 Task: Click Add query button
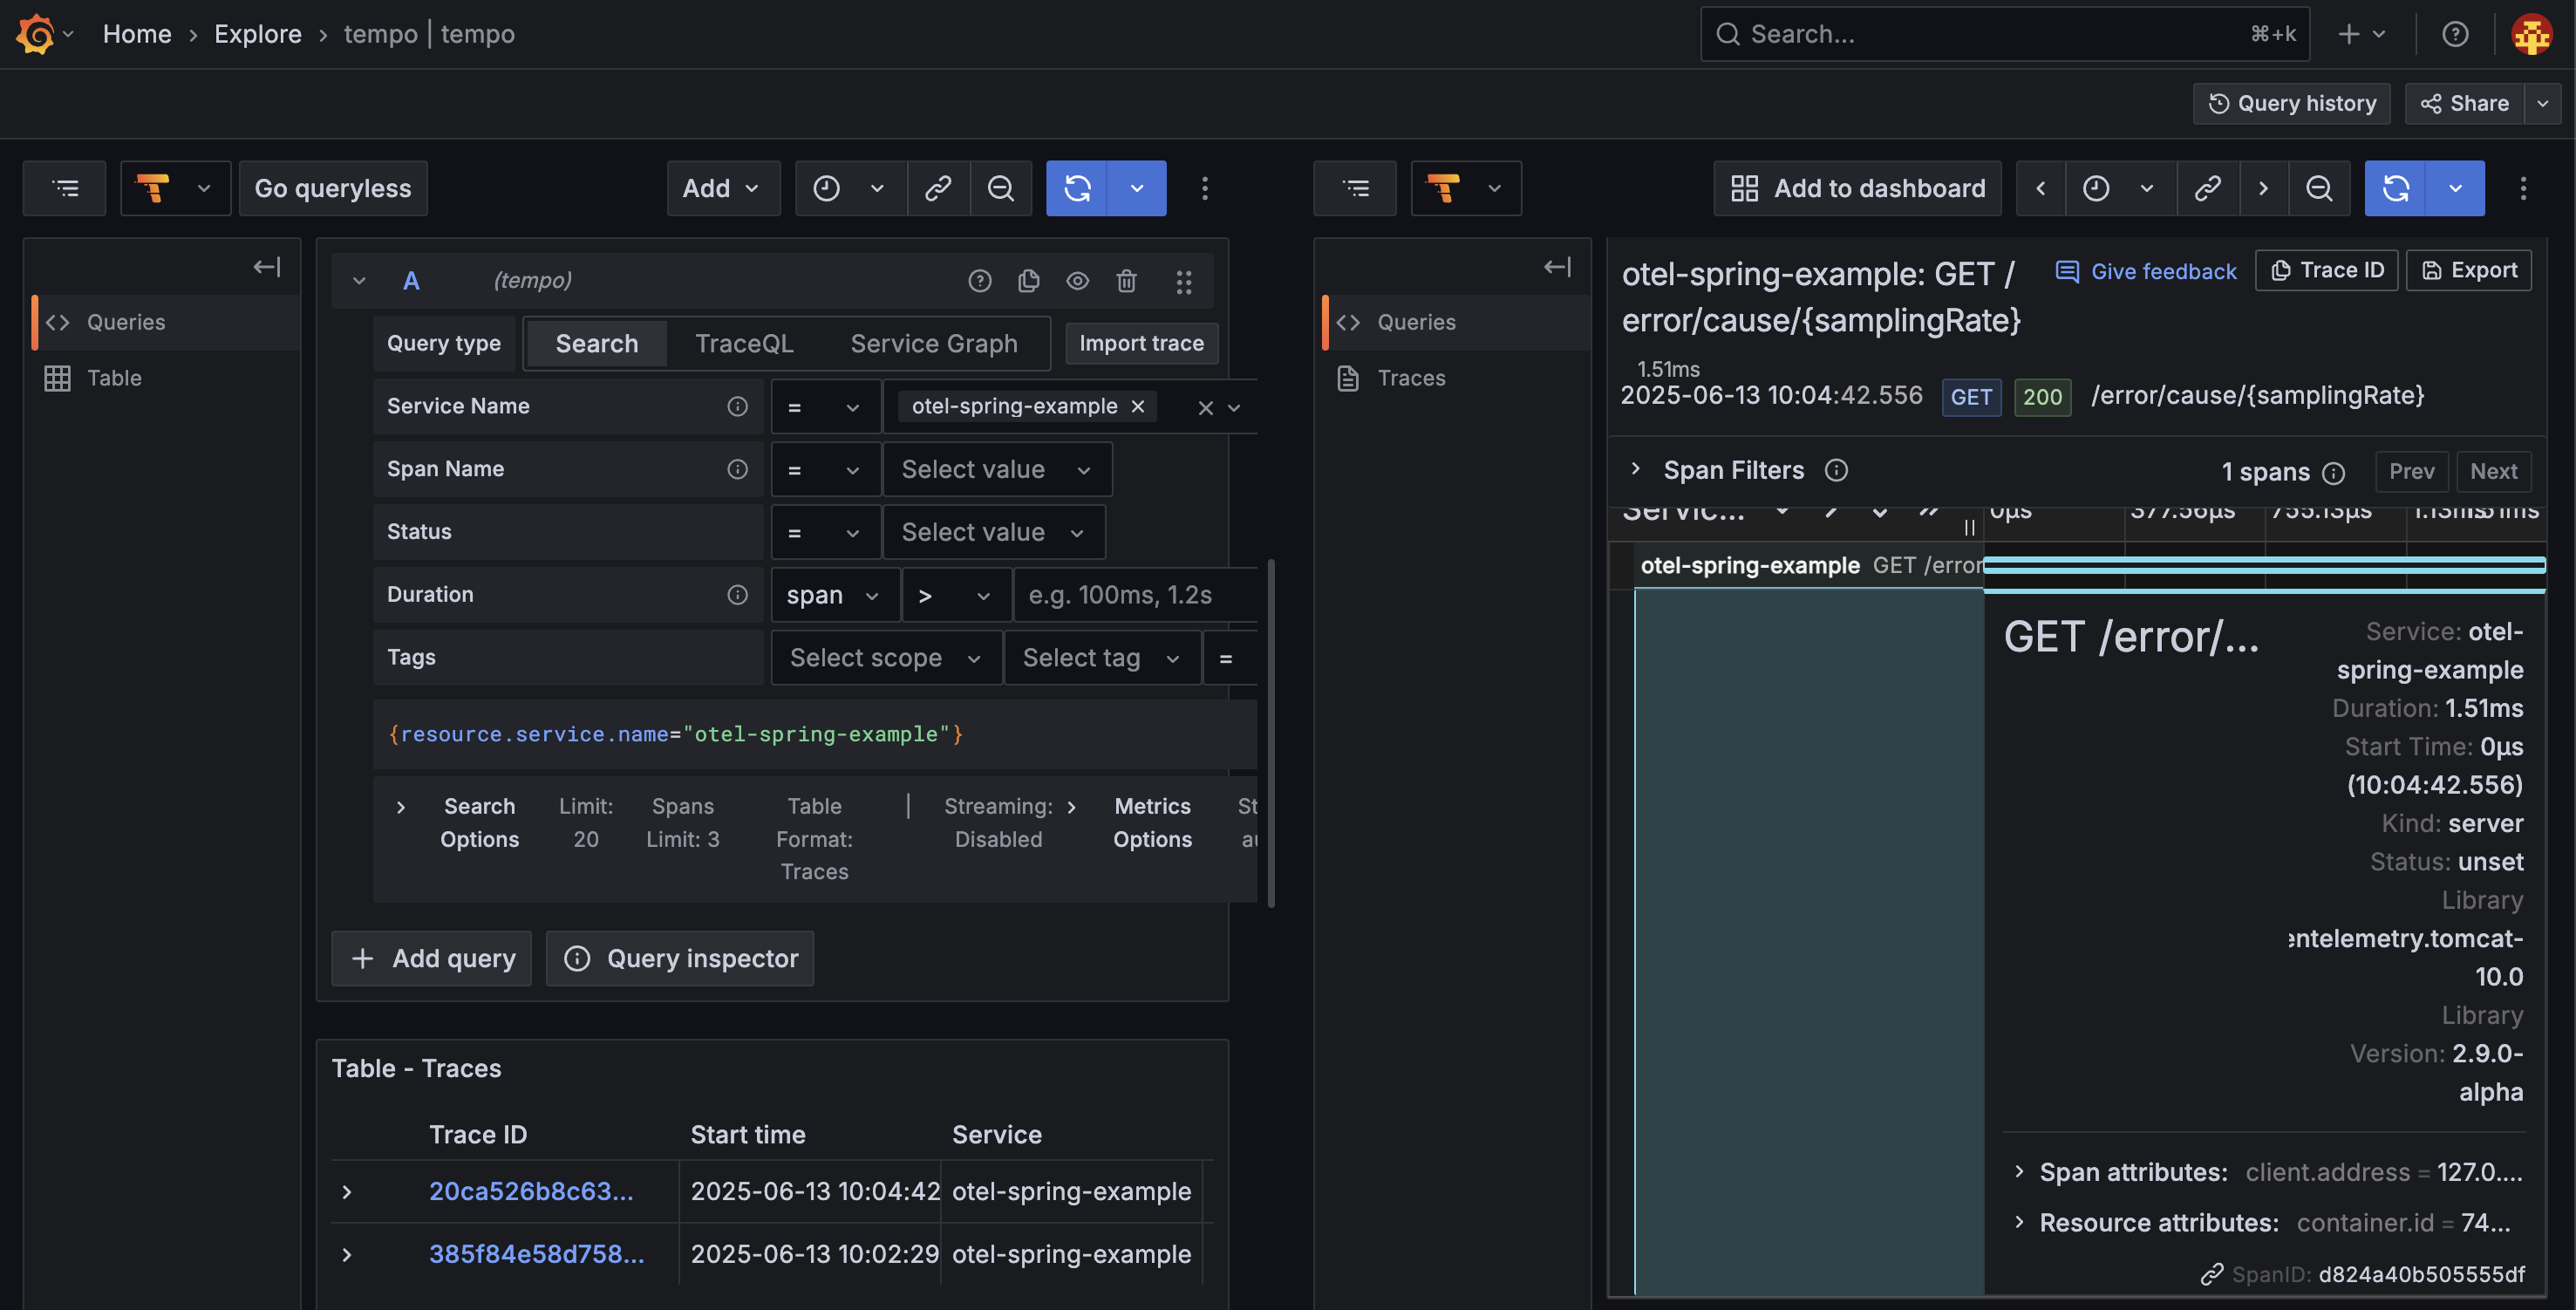tap(432, 958)
